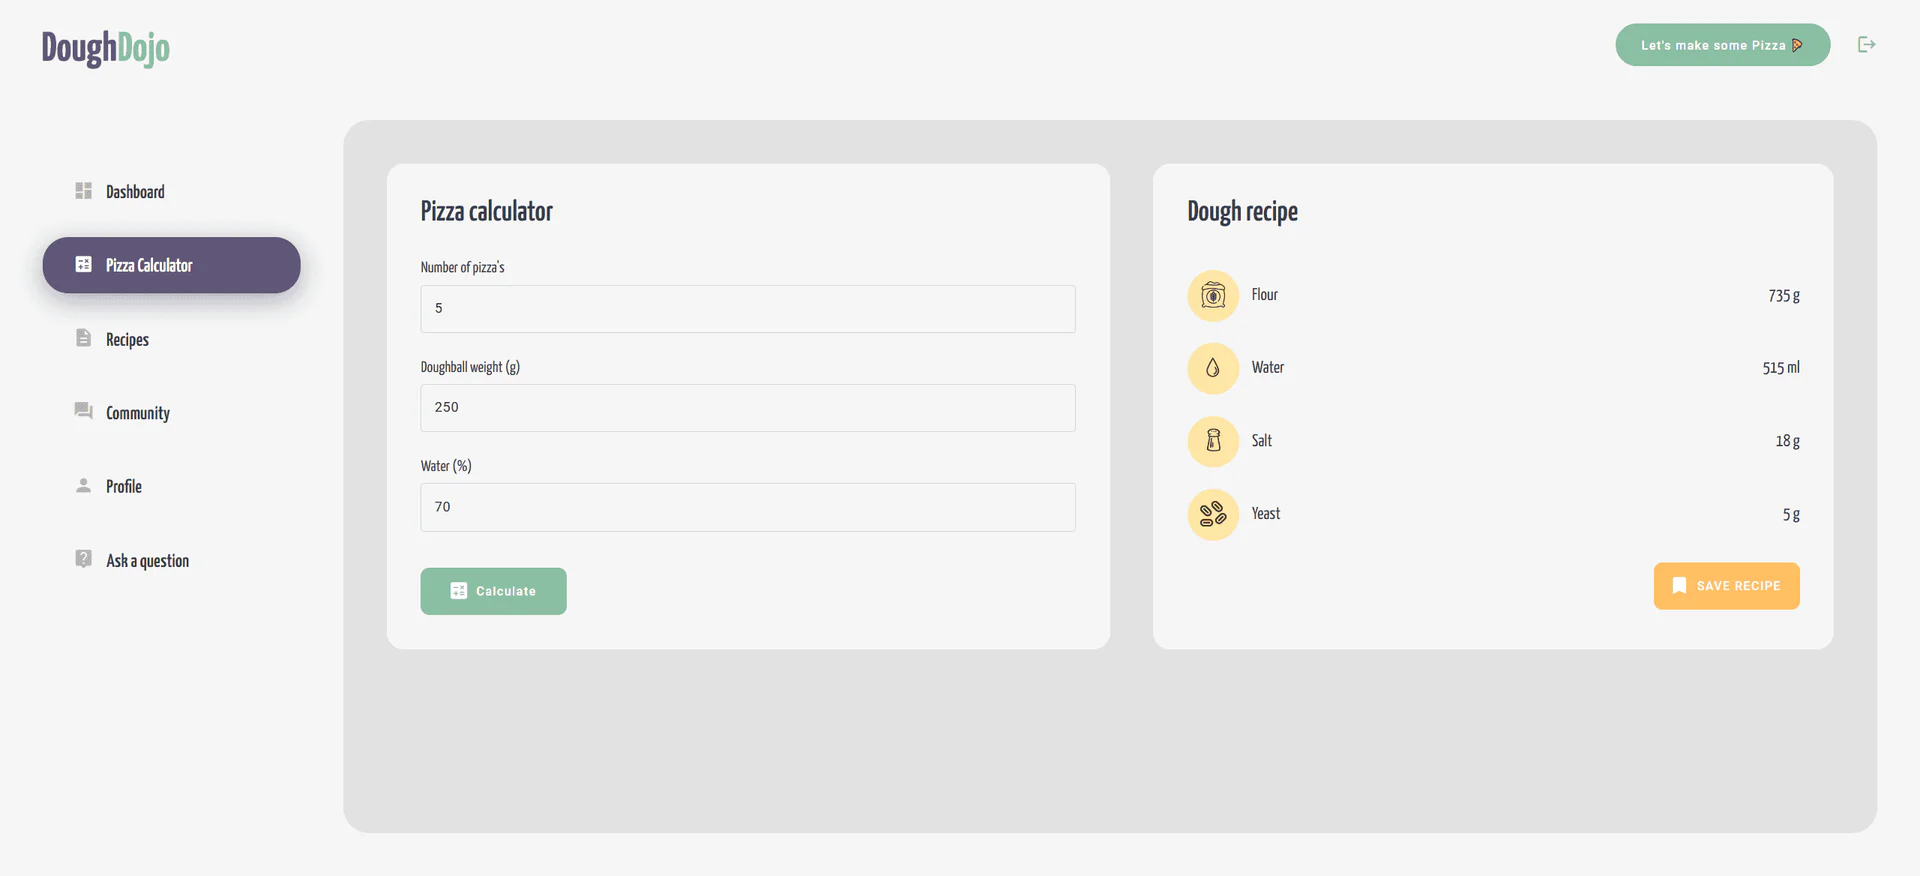
Task: Open Recipes via its document icon
Action: [x=83, y=338]
